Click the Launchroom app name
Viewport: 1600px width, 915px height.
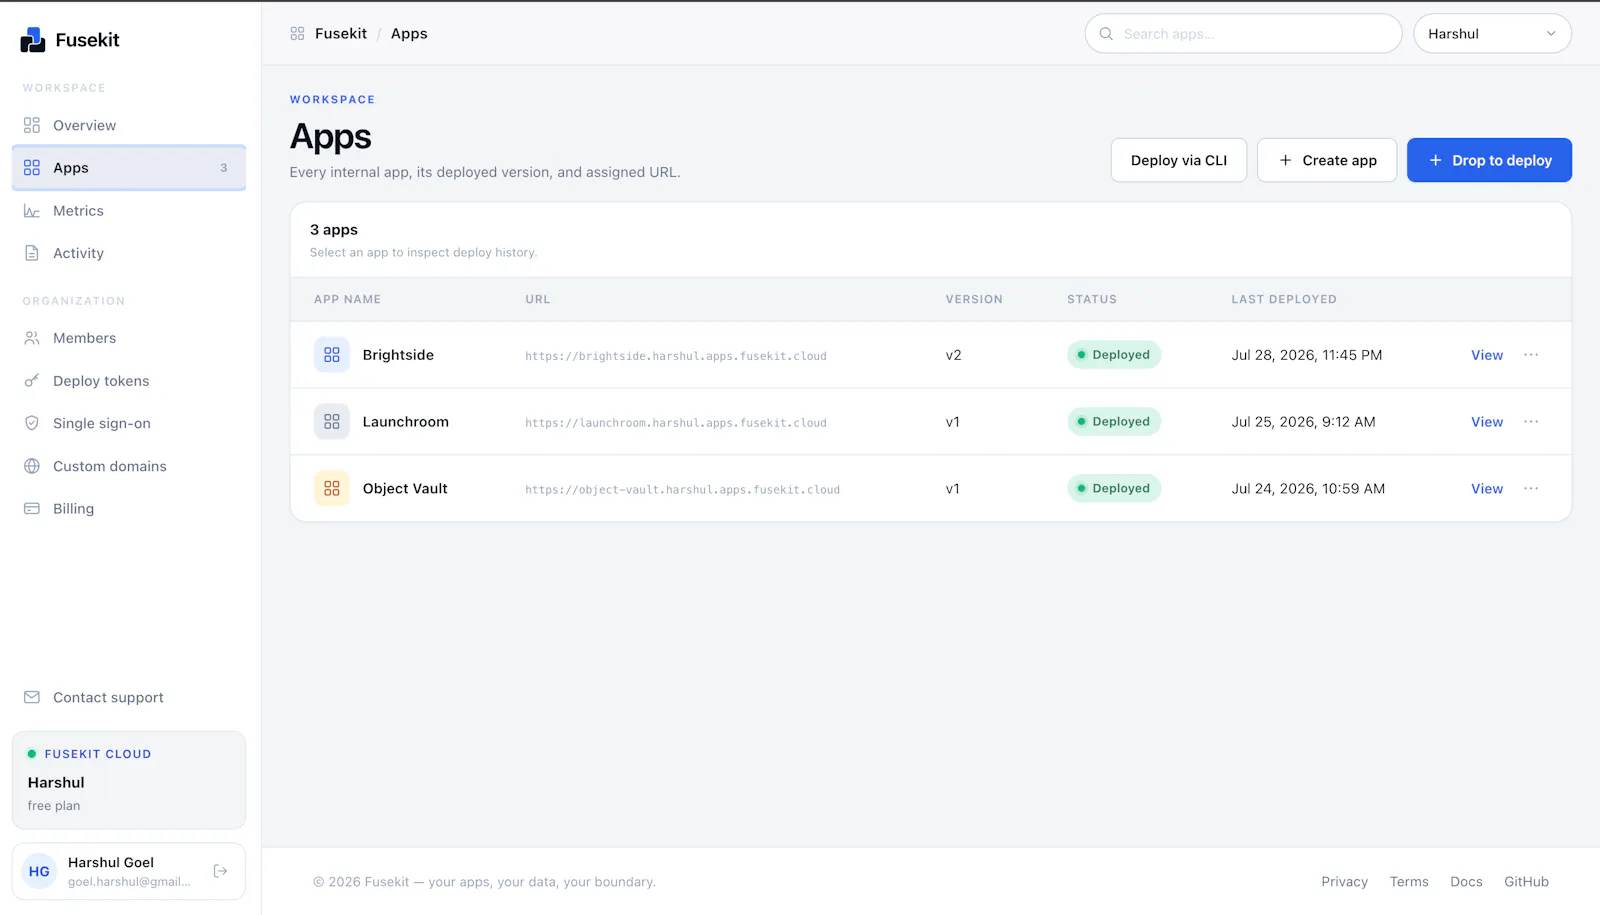pos(405,422)
